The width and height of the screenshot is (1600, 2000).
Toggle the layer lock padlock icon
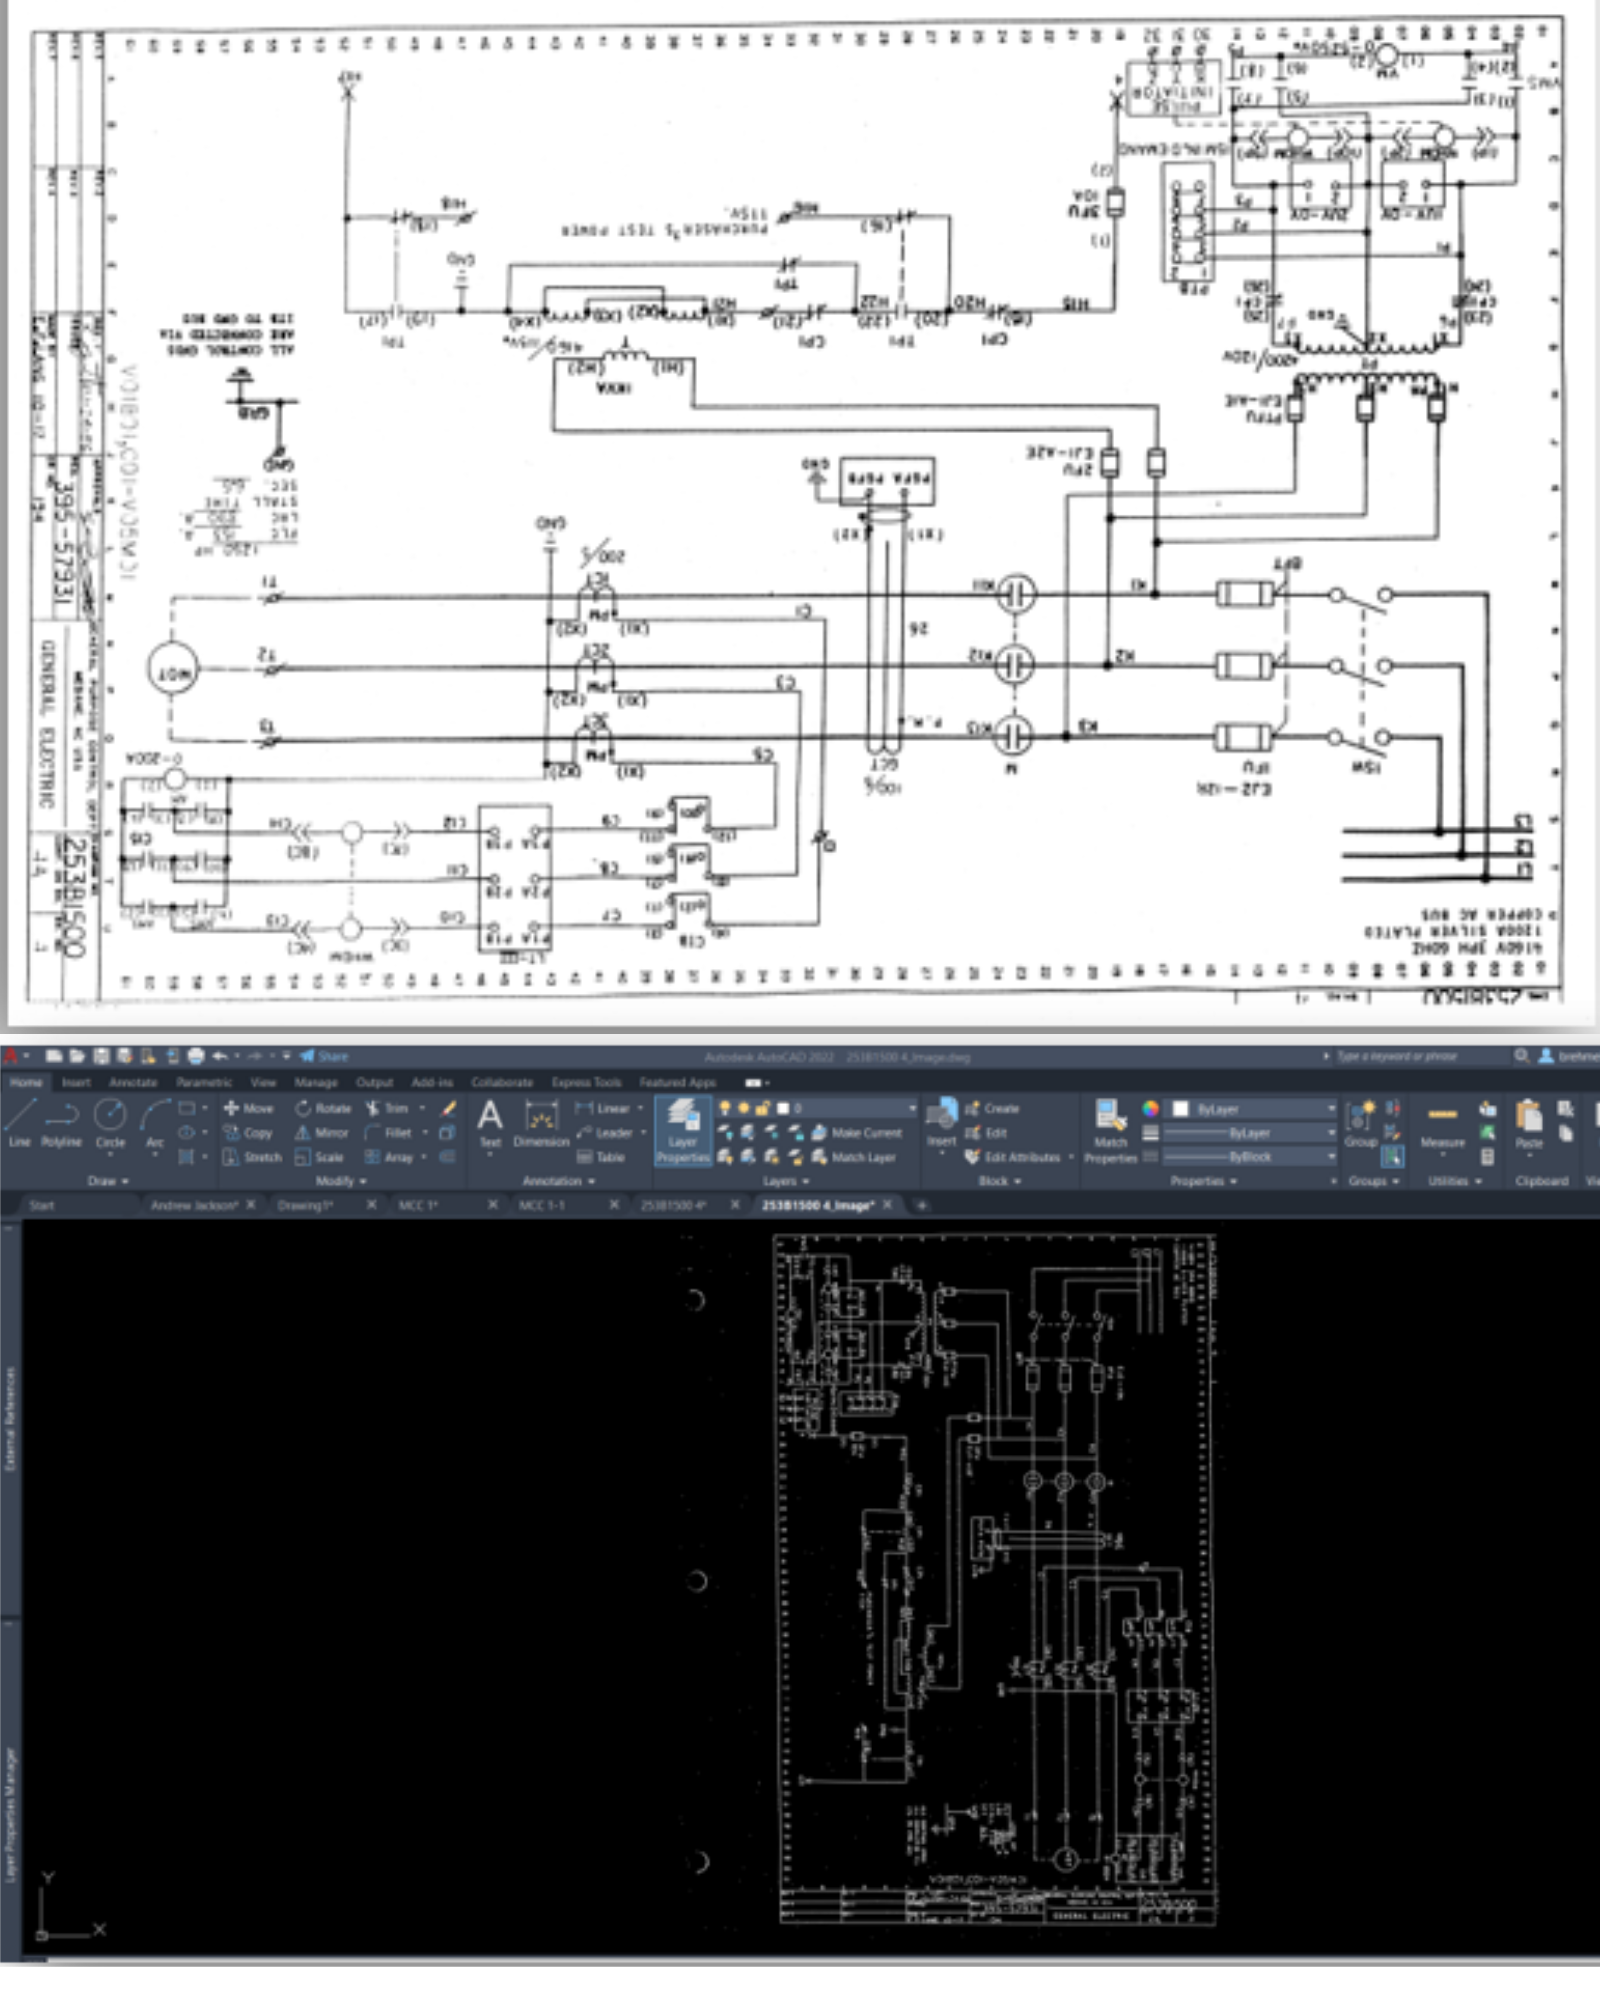[762, 1108]
